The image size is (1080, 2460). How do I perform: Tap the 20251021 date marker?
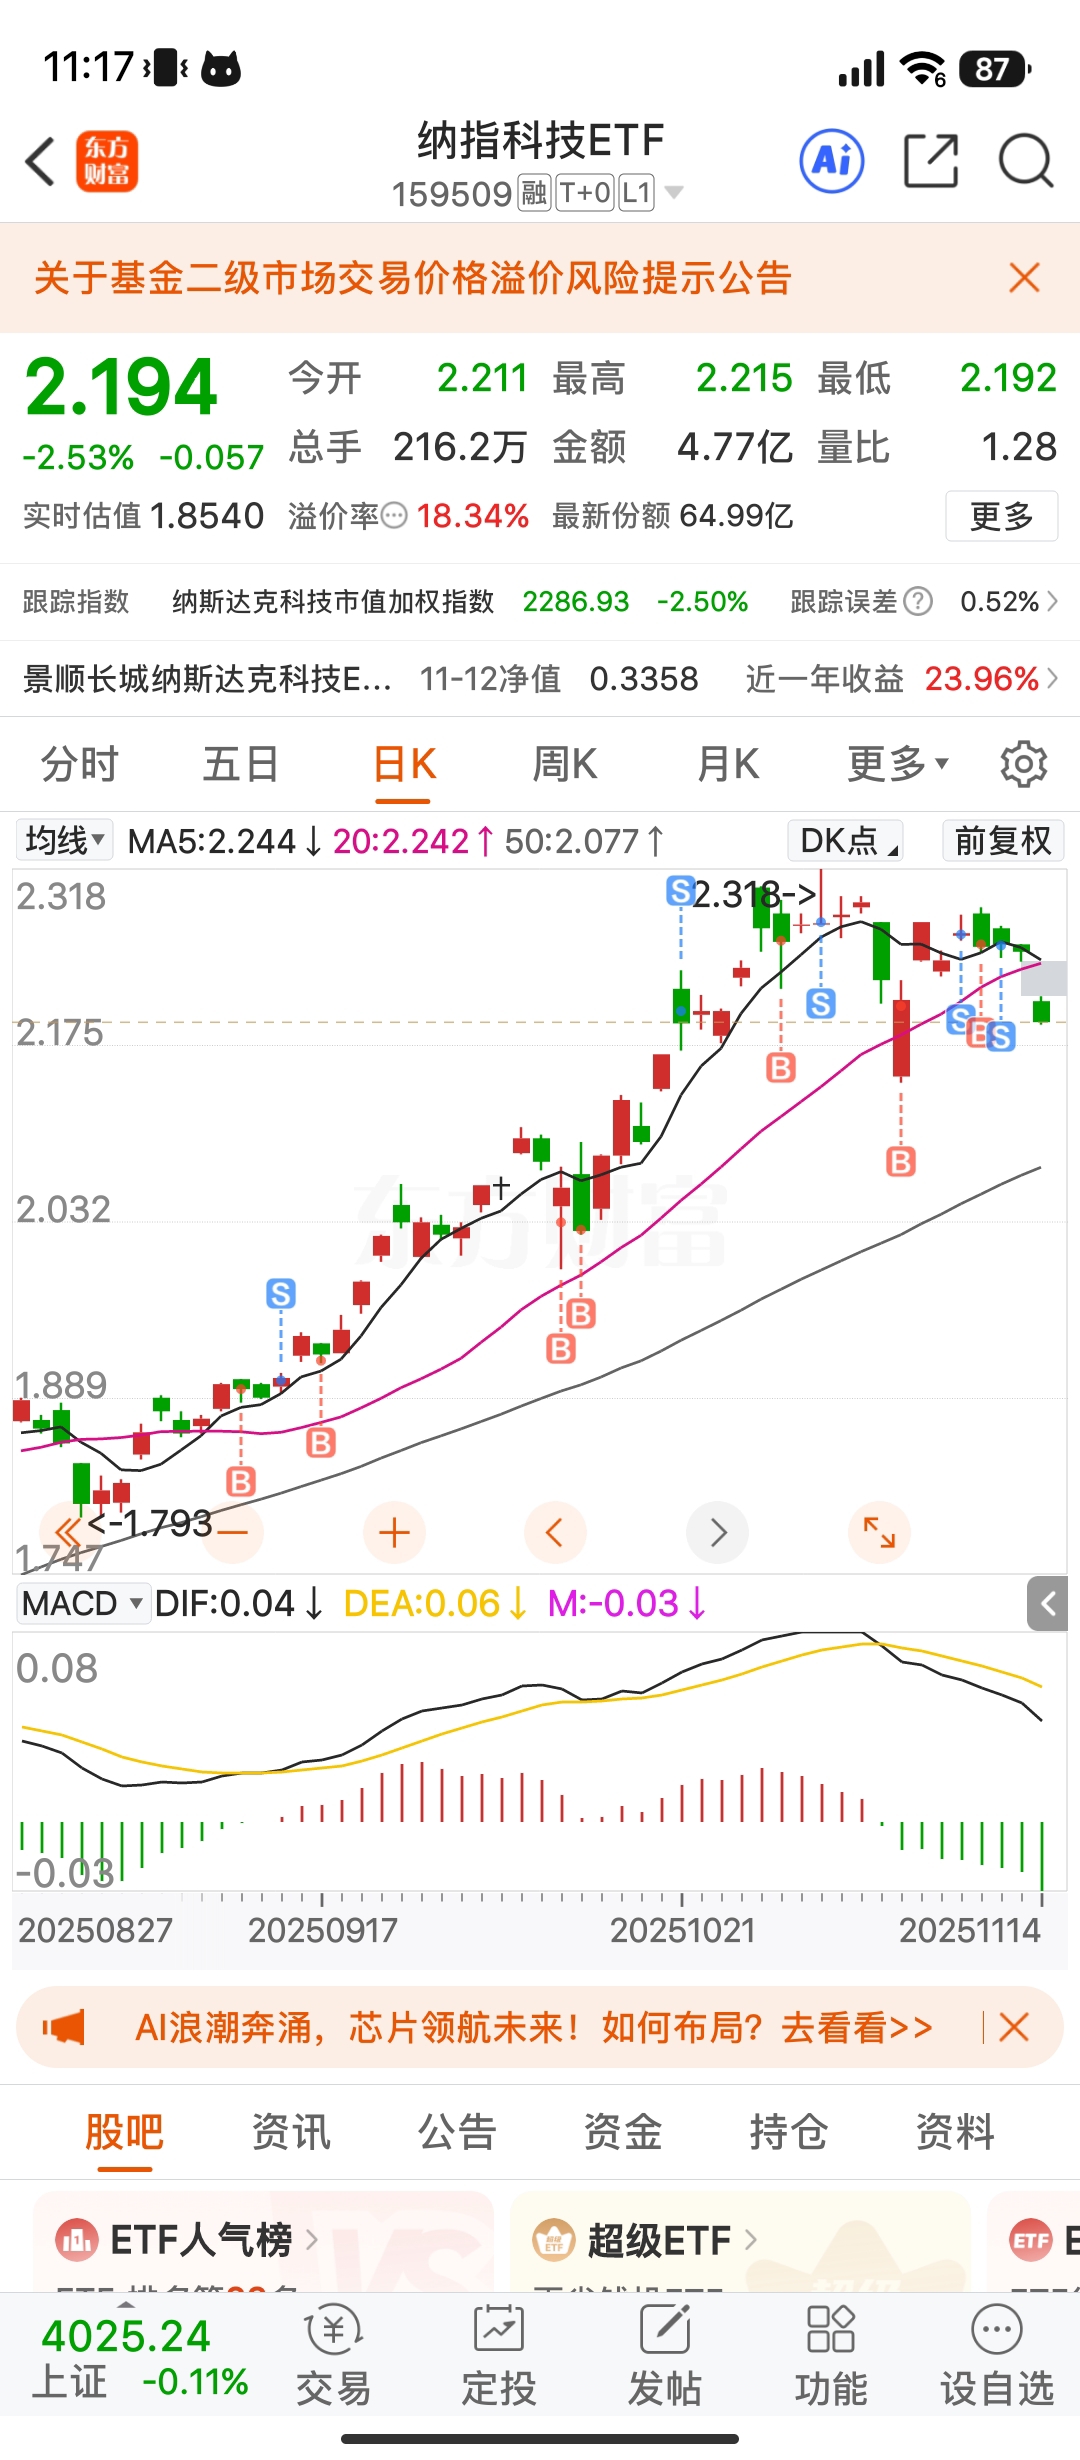pos(683,1930)
